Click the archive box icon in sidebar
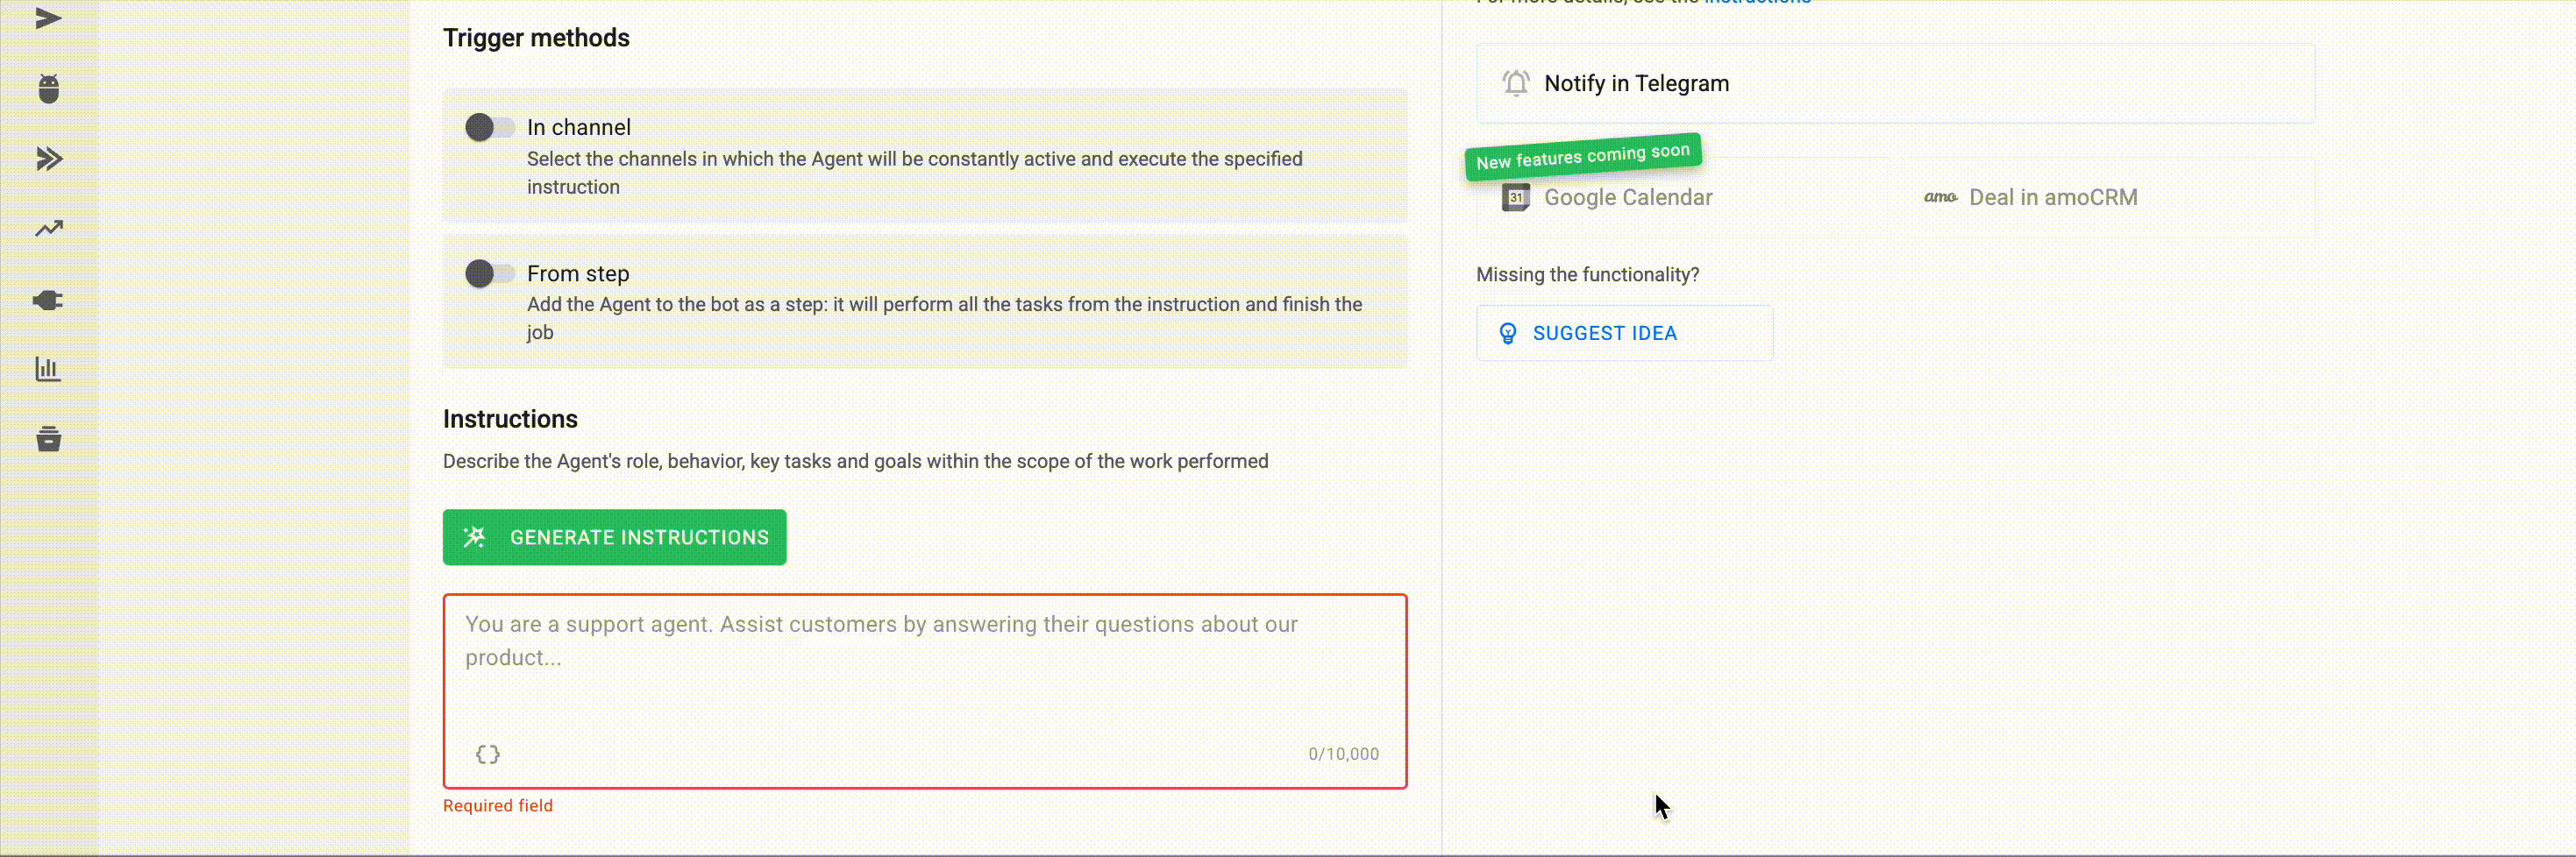This screenshot has height=857, width=2576. pos(48,439)
